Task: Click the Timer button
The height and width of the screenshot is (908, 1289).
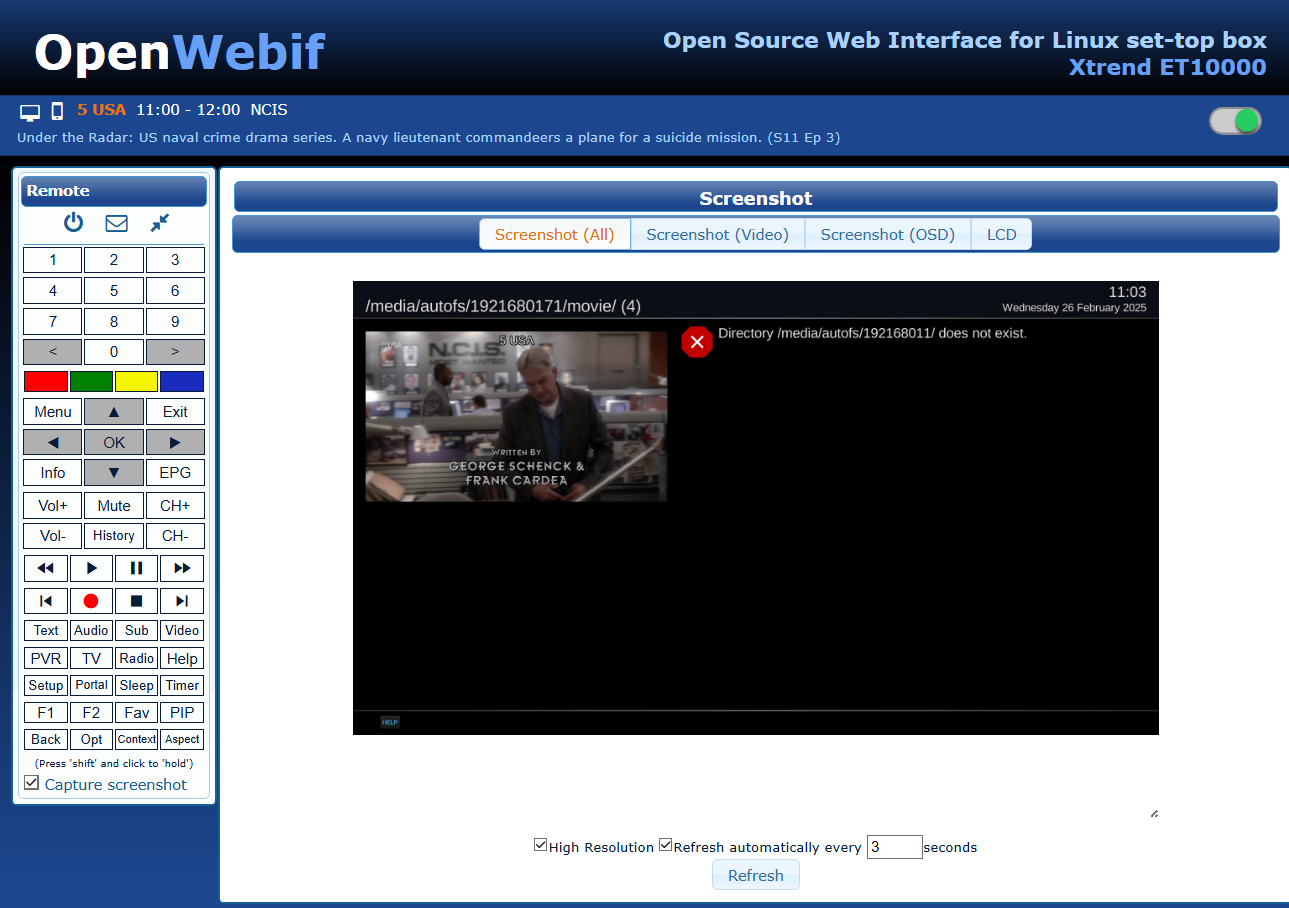Action: 182,685
